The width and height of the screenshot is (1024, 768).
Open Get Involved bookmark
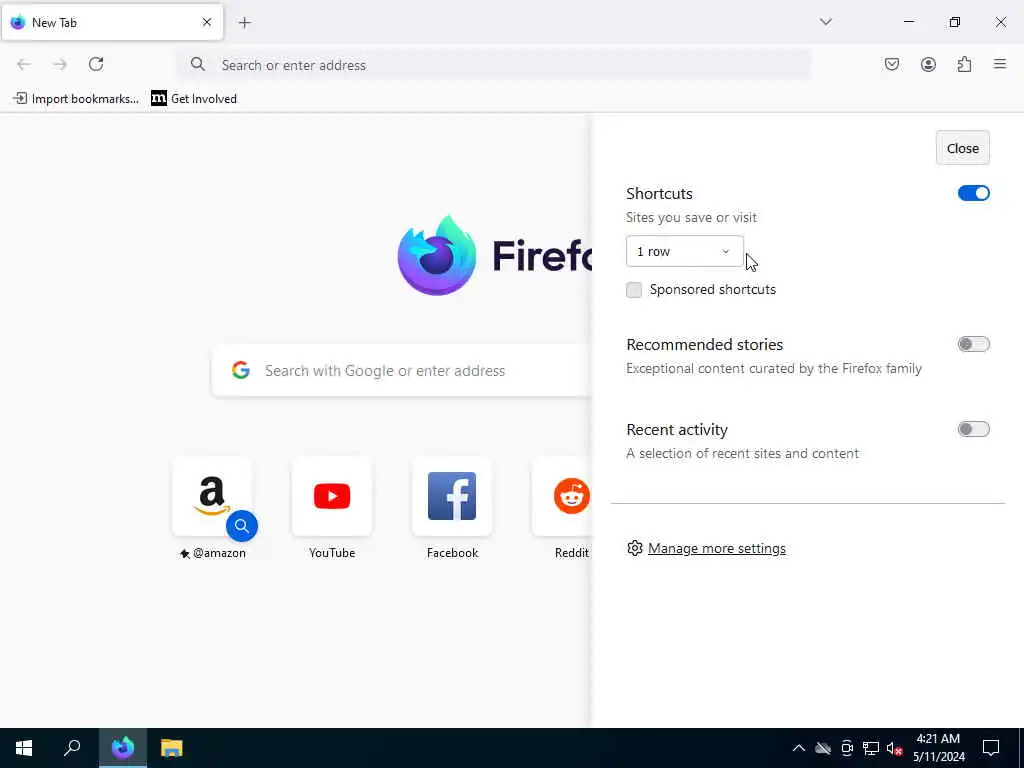point(194,99)
